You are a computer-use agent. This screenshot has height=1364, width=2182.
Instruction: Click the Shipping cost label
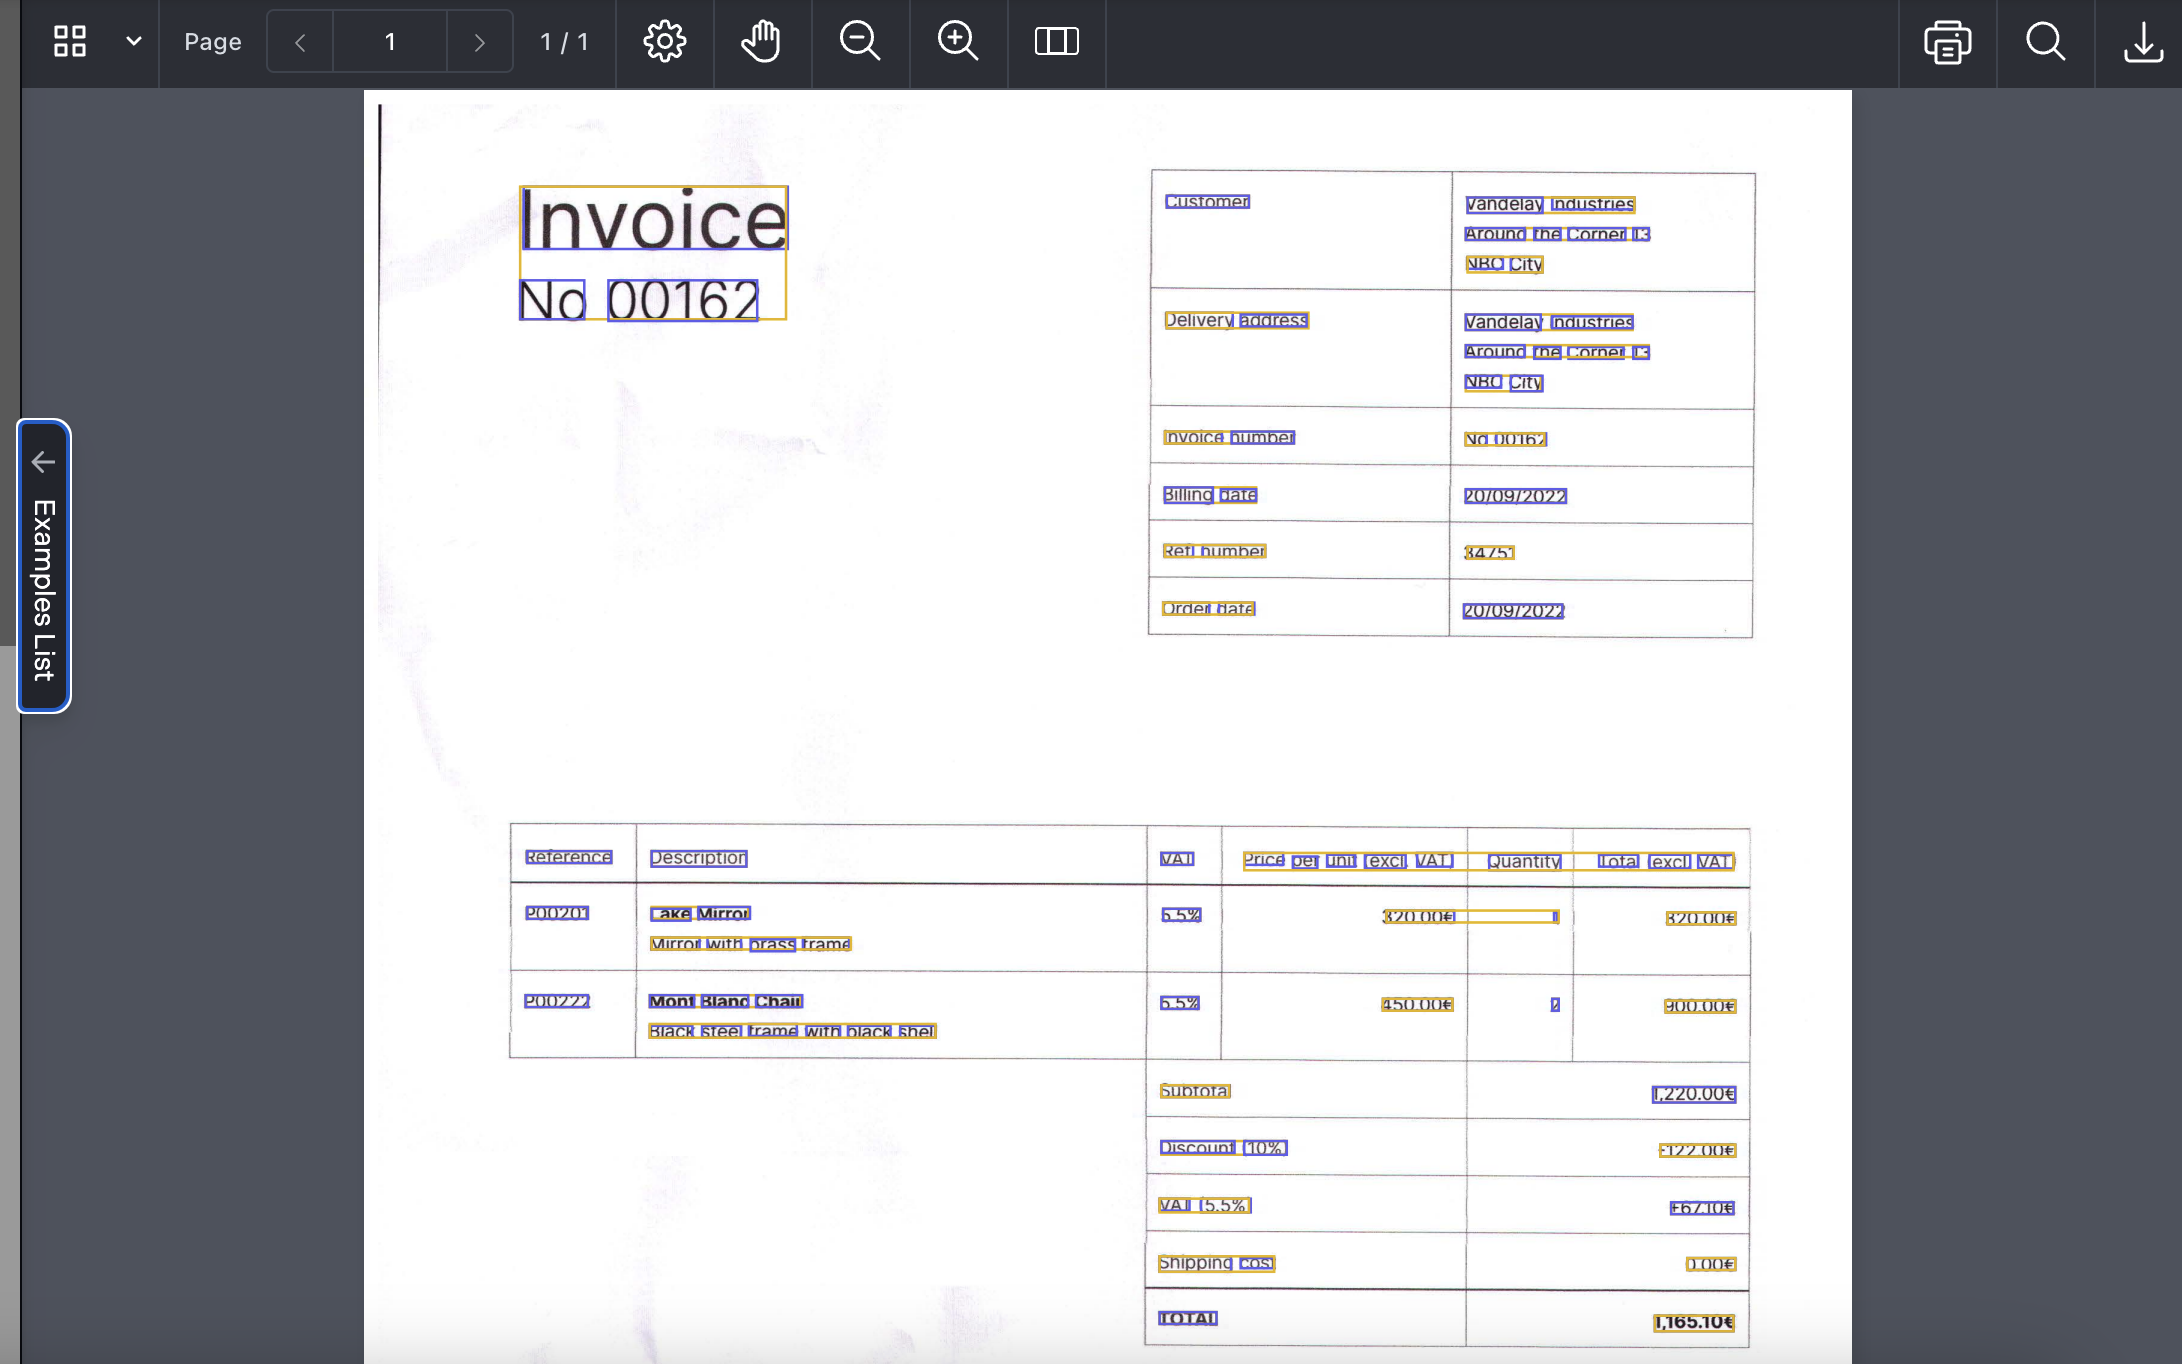click(x=1216, y=1263)
